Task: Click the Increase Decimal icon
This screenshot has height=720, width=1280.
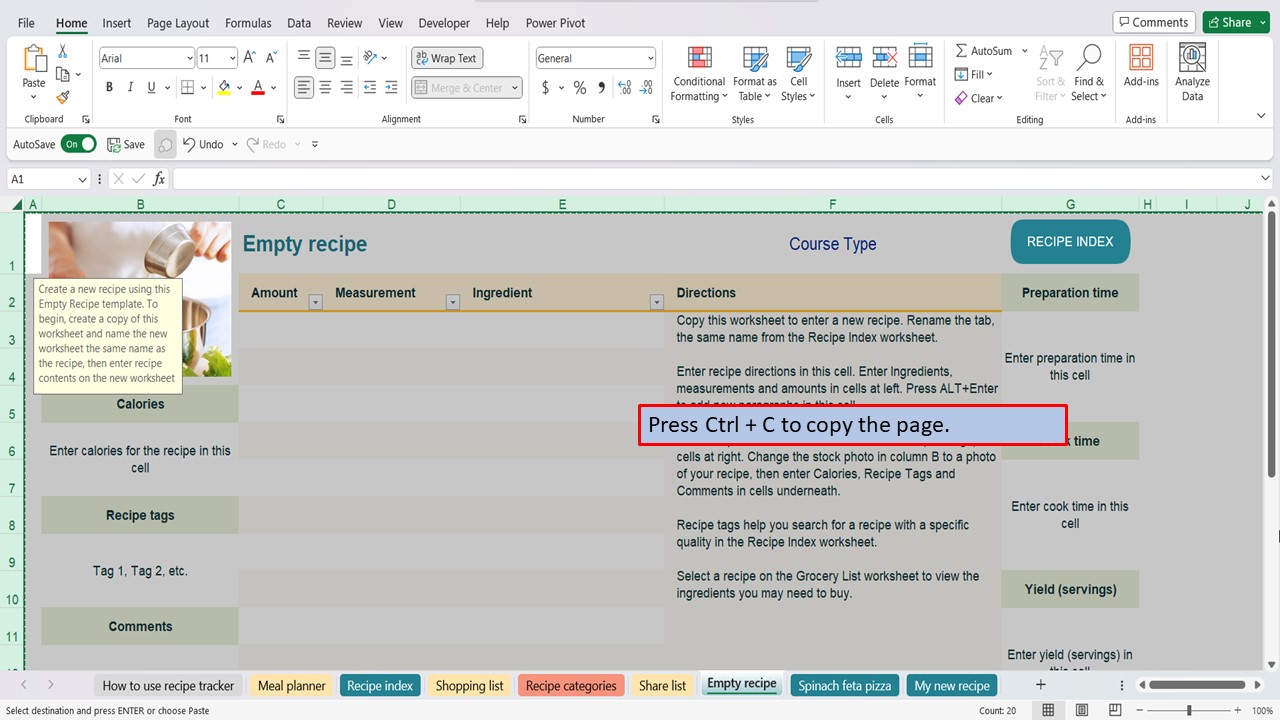Action: [x=623, y=88]
